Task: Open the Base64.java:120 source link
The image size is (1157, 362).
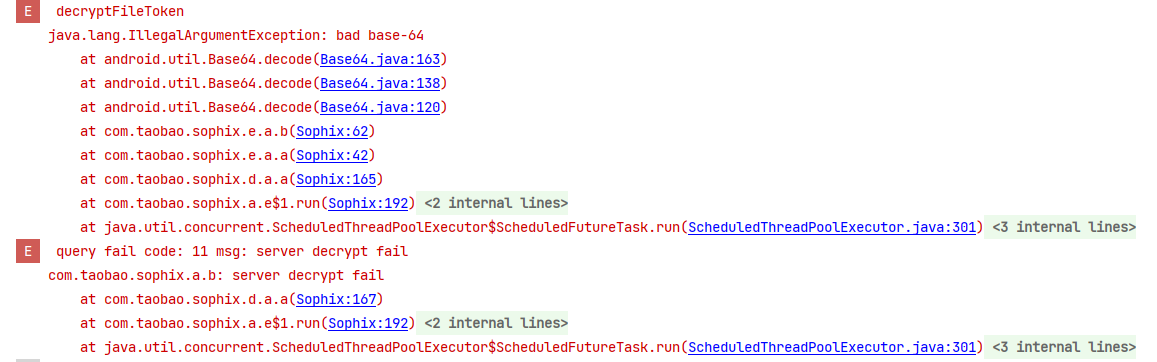Action: (x=380, y=108)
